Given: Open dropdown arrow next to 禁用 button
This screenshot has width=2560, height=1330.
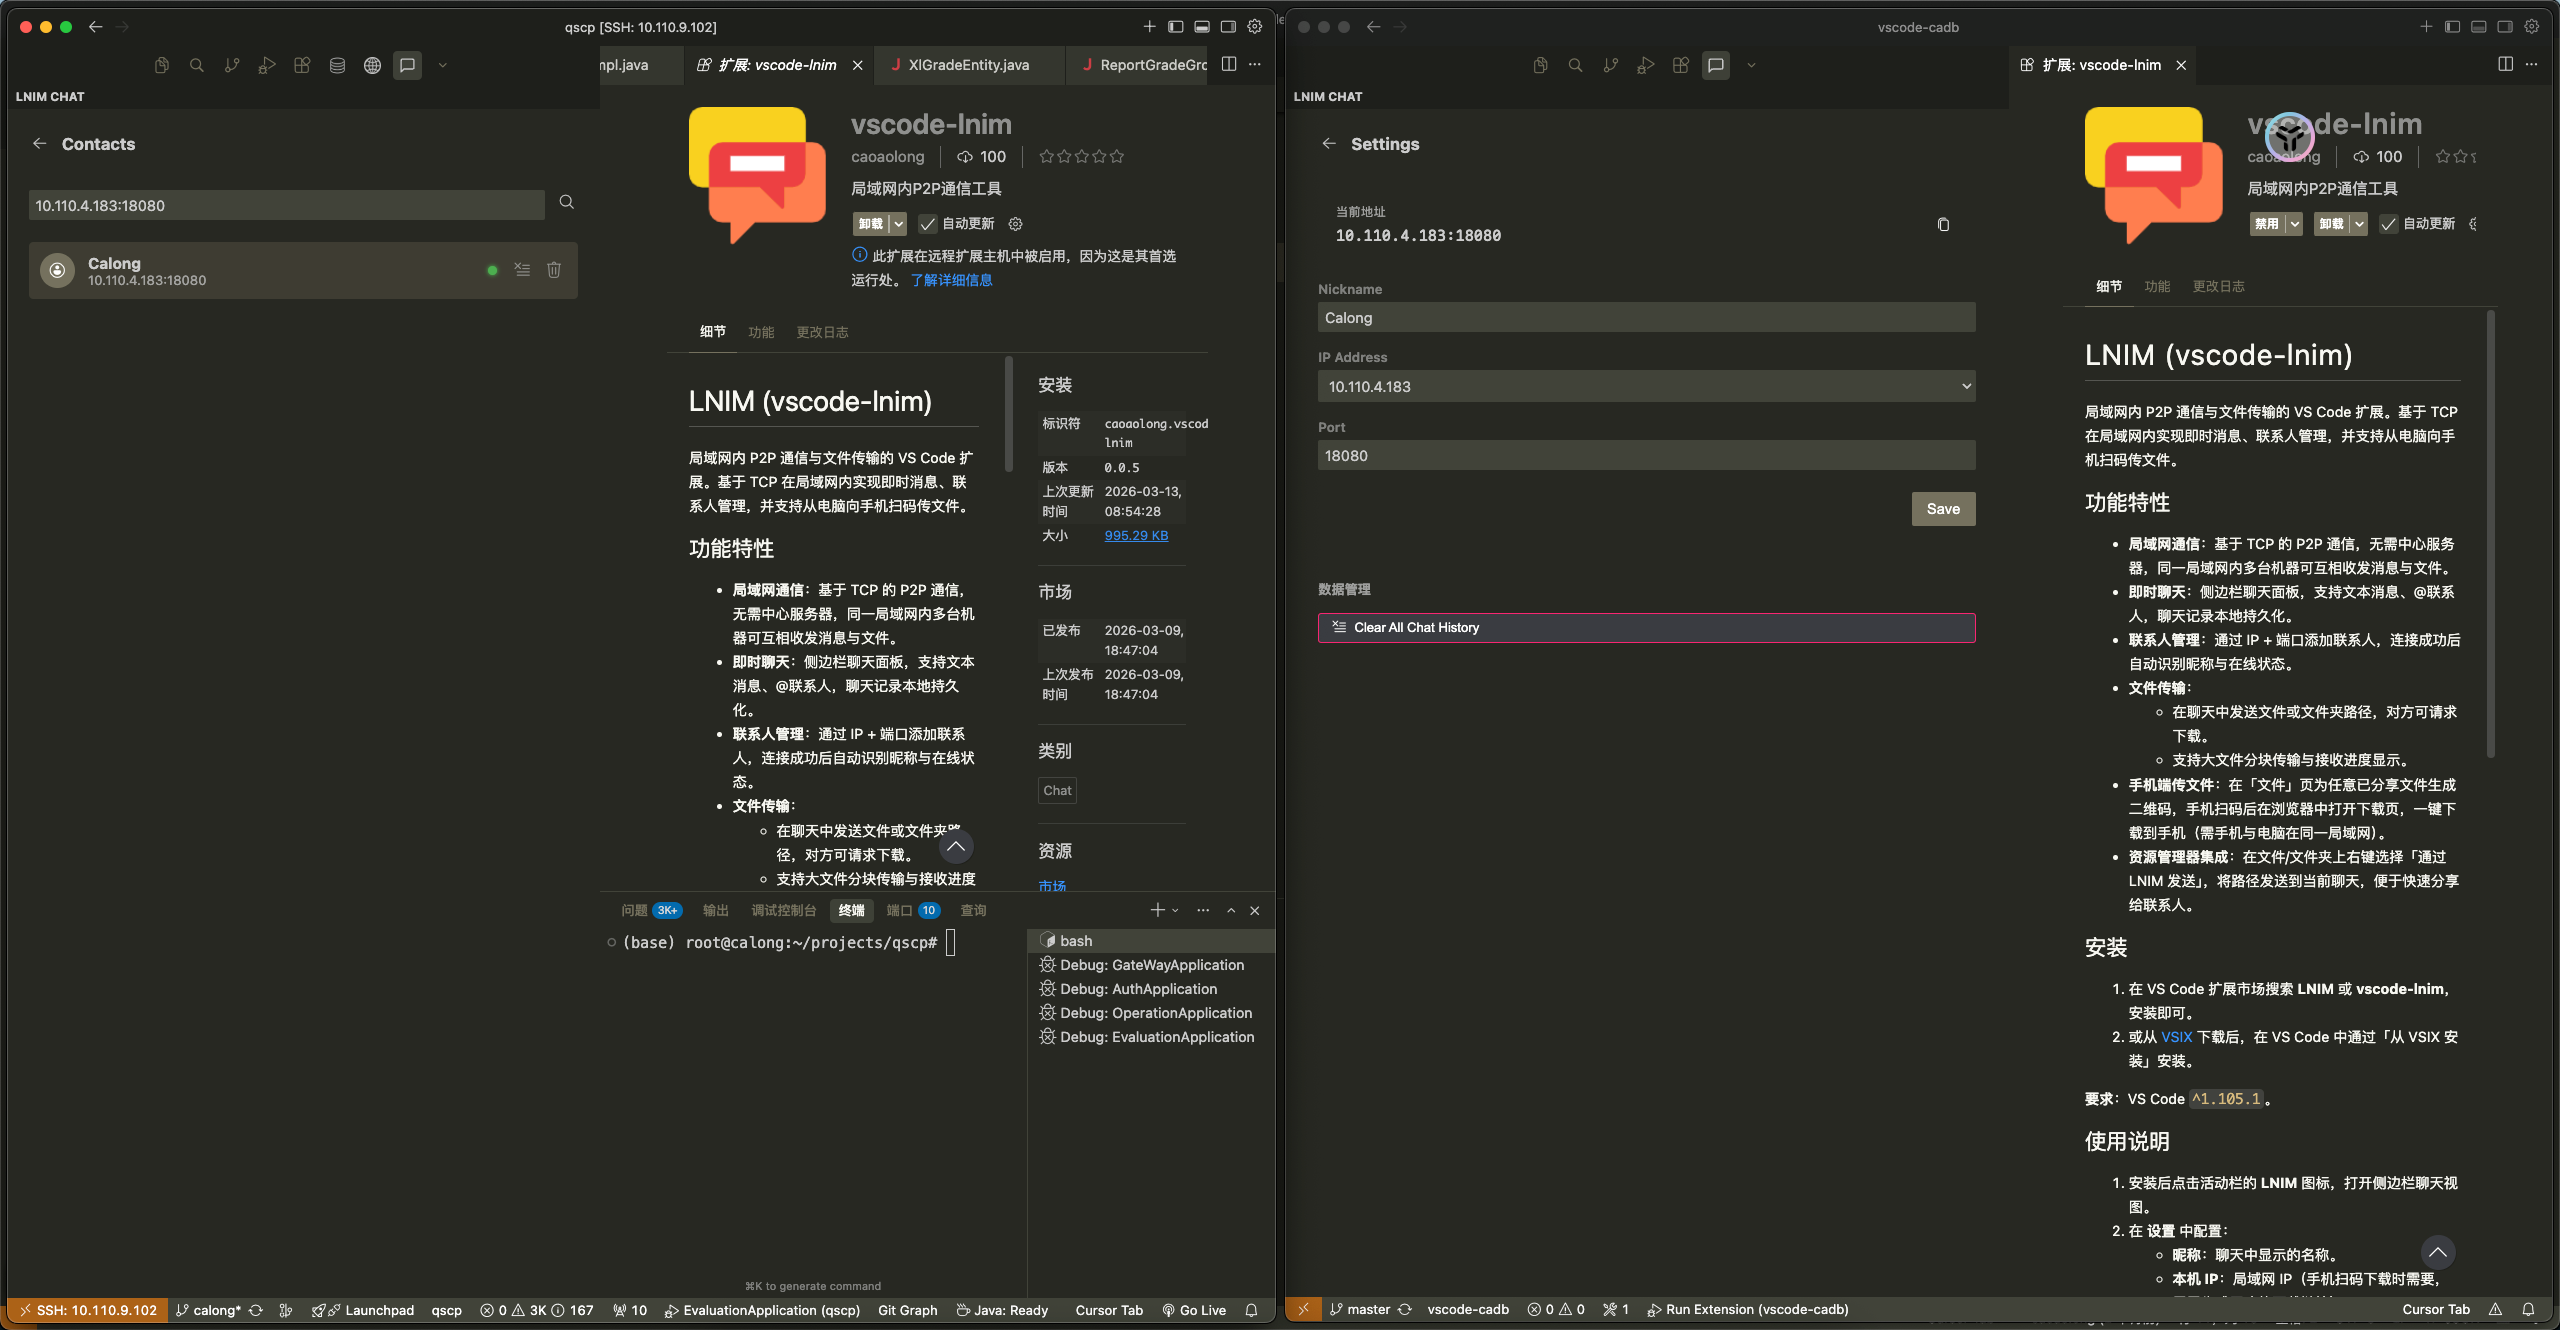Looking at the screenshot, I should 2294,224.
